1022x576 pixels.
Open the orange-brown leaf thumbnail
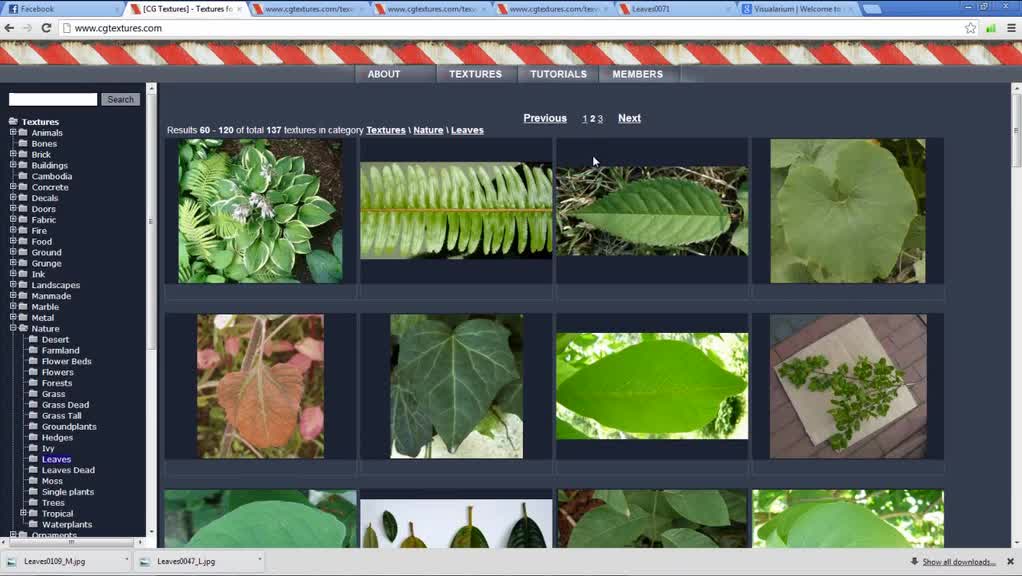click(x=261, y=386)
